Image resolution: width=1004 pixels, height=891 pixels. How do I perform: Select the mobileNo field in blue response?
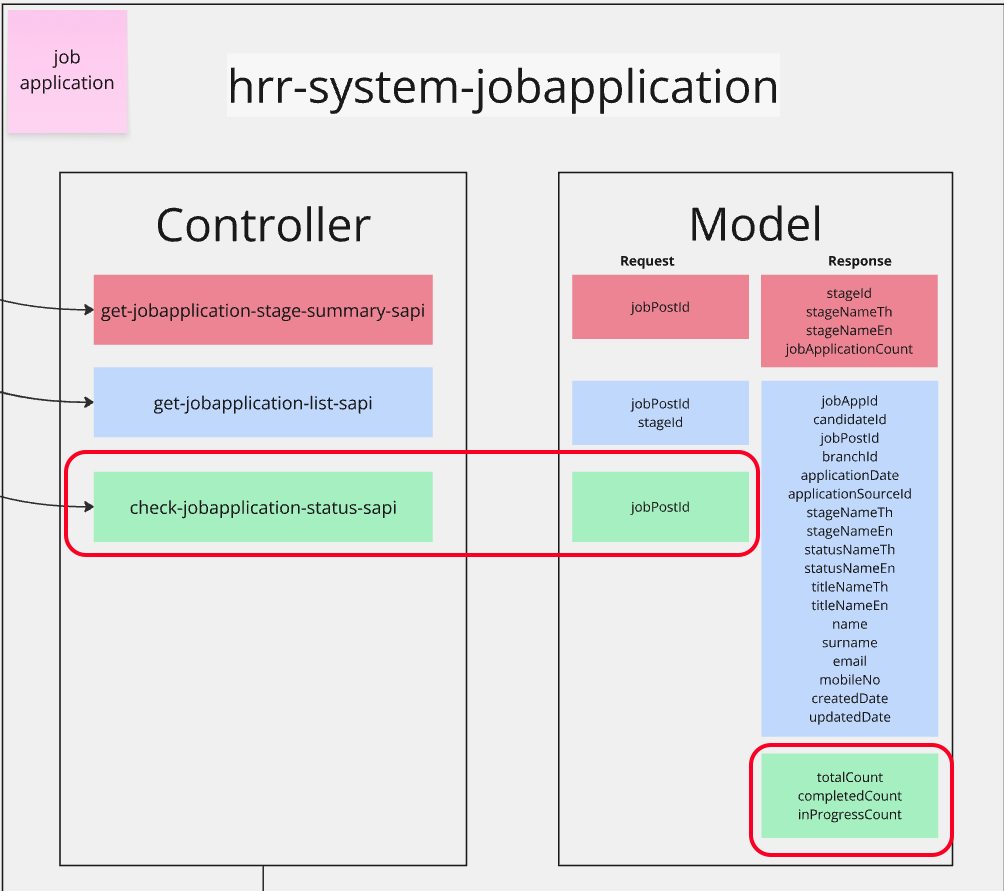tap(849, 680)
